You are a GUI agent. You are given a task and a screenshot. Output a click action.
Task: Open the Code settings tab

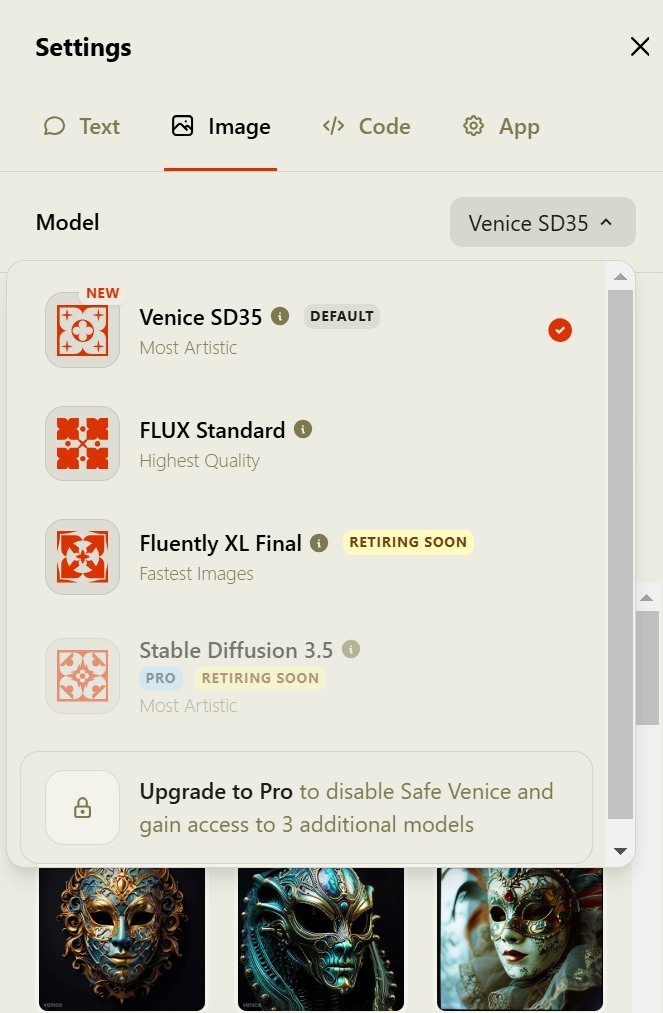366,127
